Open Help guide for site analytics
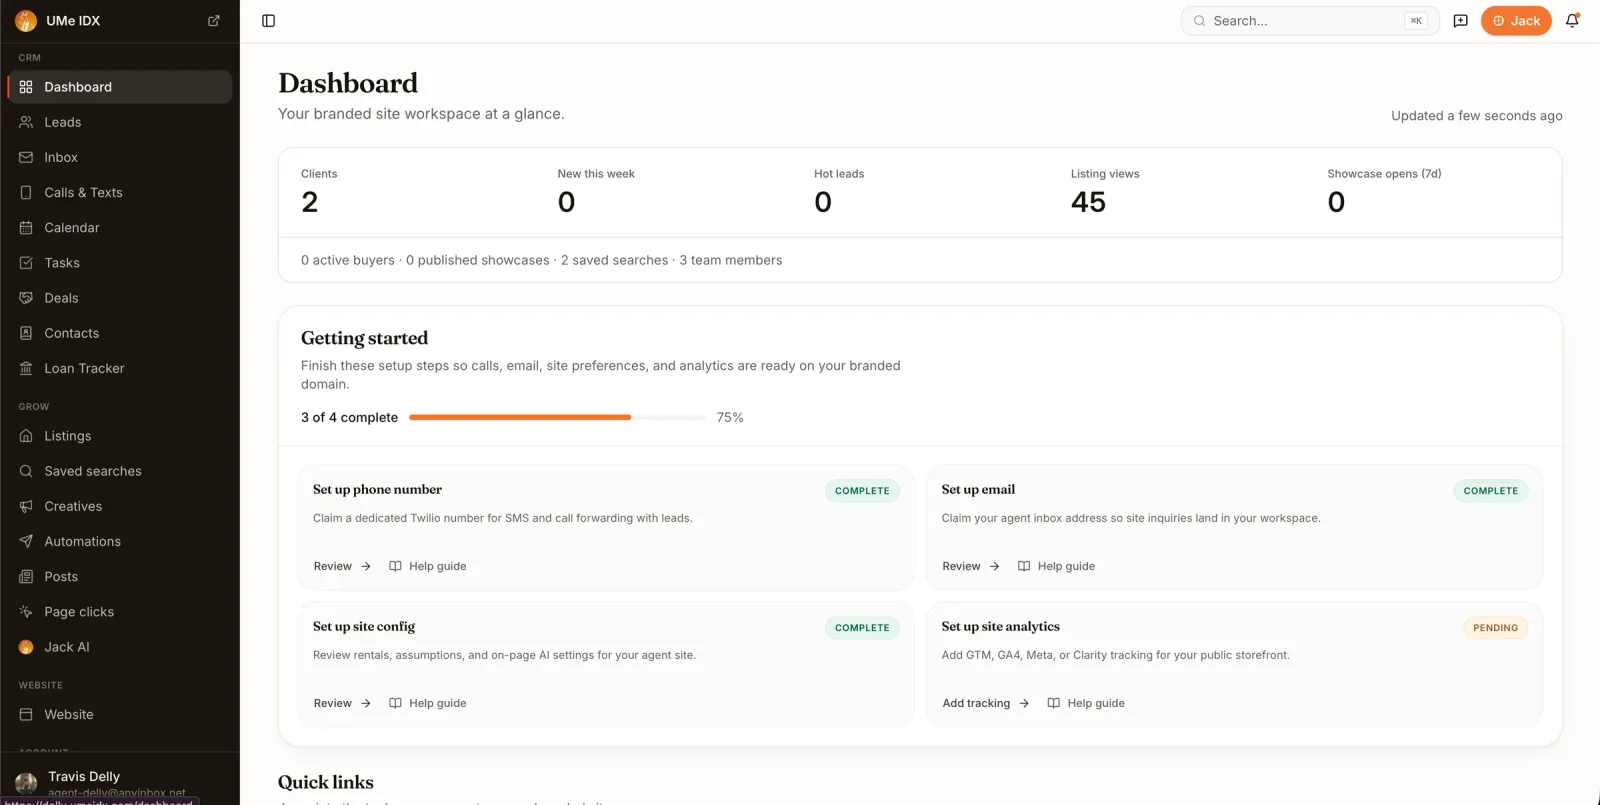Image resolution: width=1600 pixels, height=805 pixels. (x=1086, y=703)
